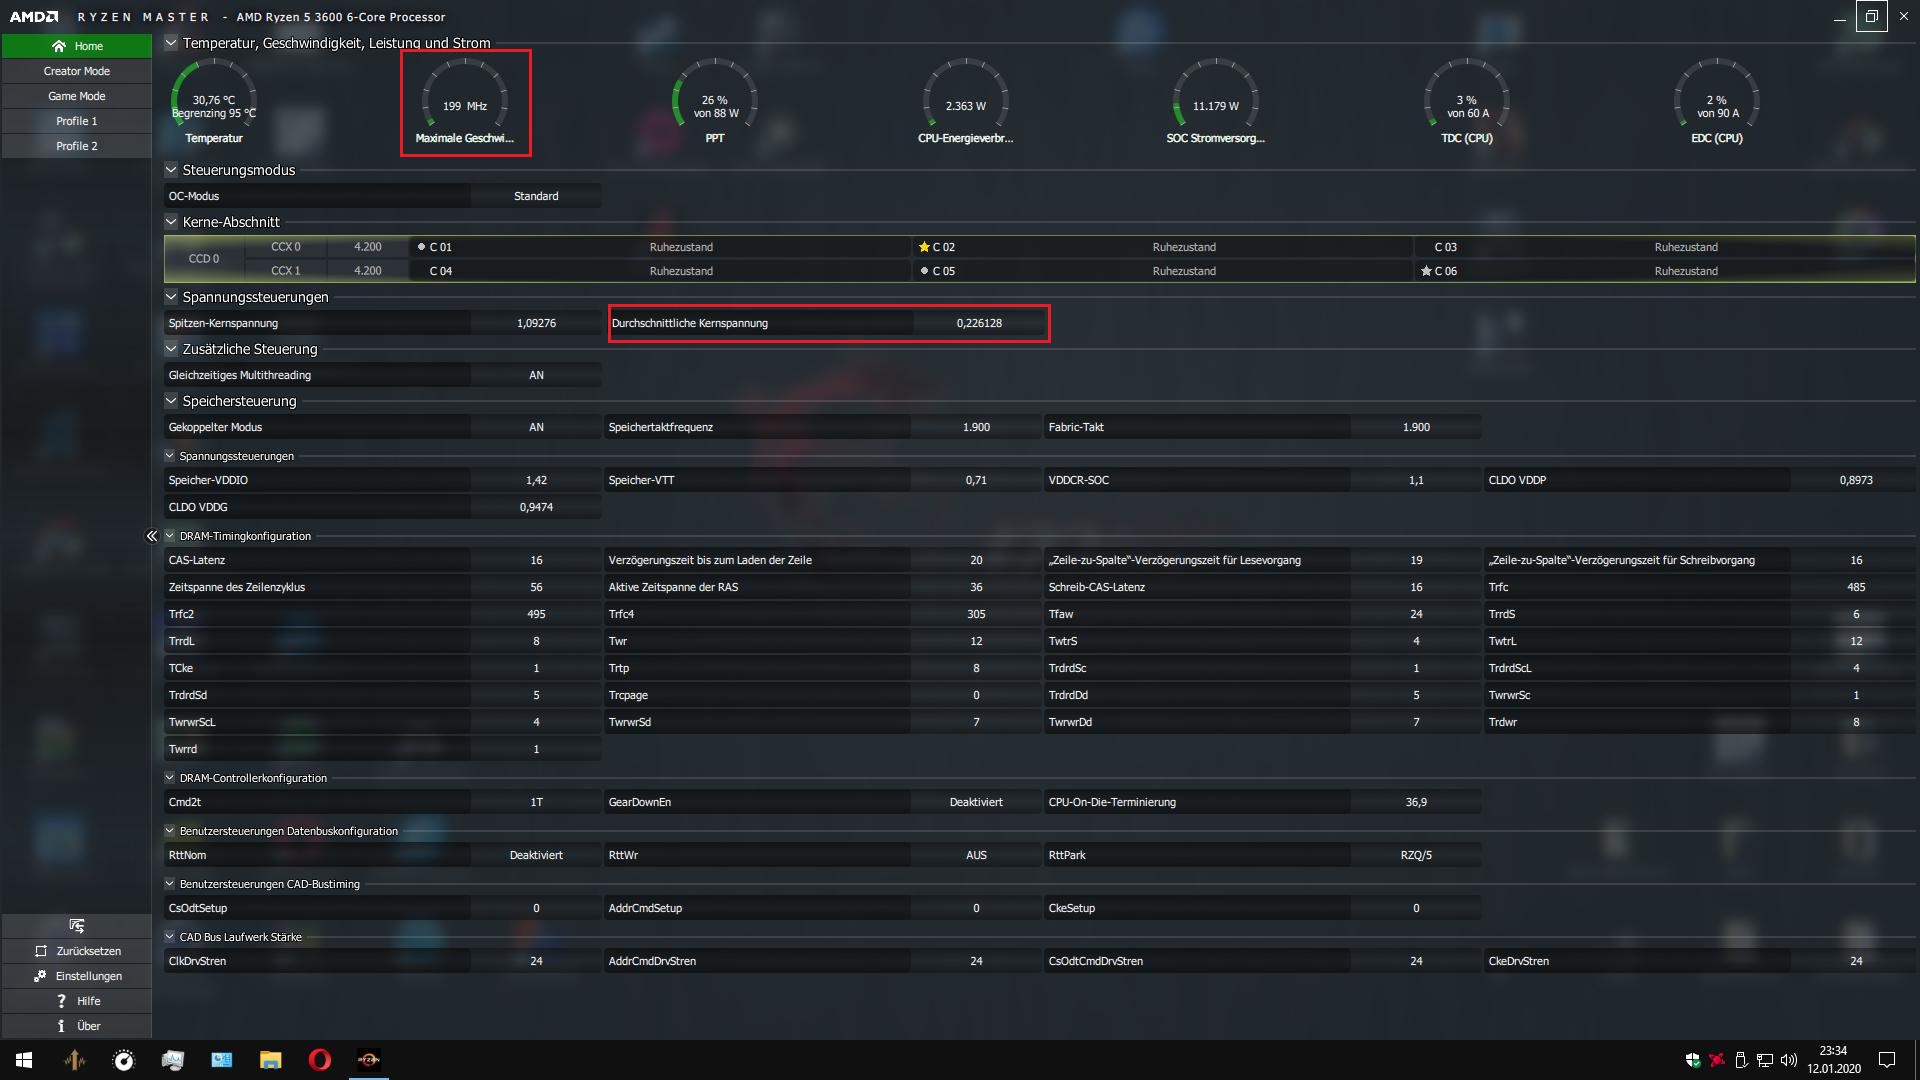Switch to the Game Mode tab

coord(77,96)
